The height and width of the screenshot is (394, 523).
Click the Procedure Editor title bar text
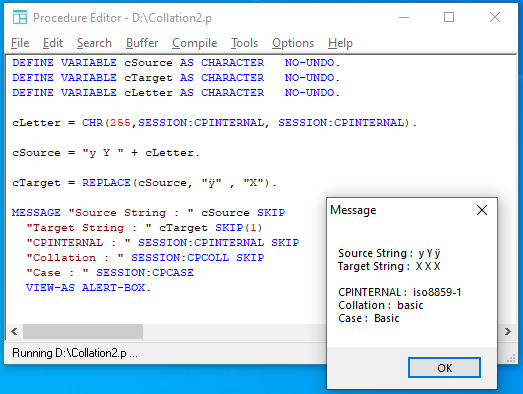pyautogui.click(x=122, y=18)
